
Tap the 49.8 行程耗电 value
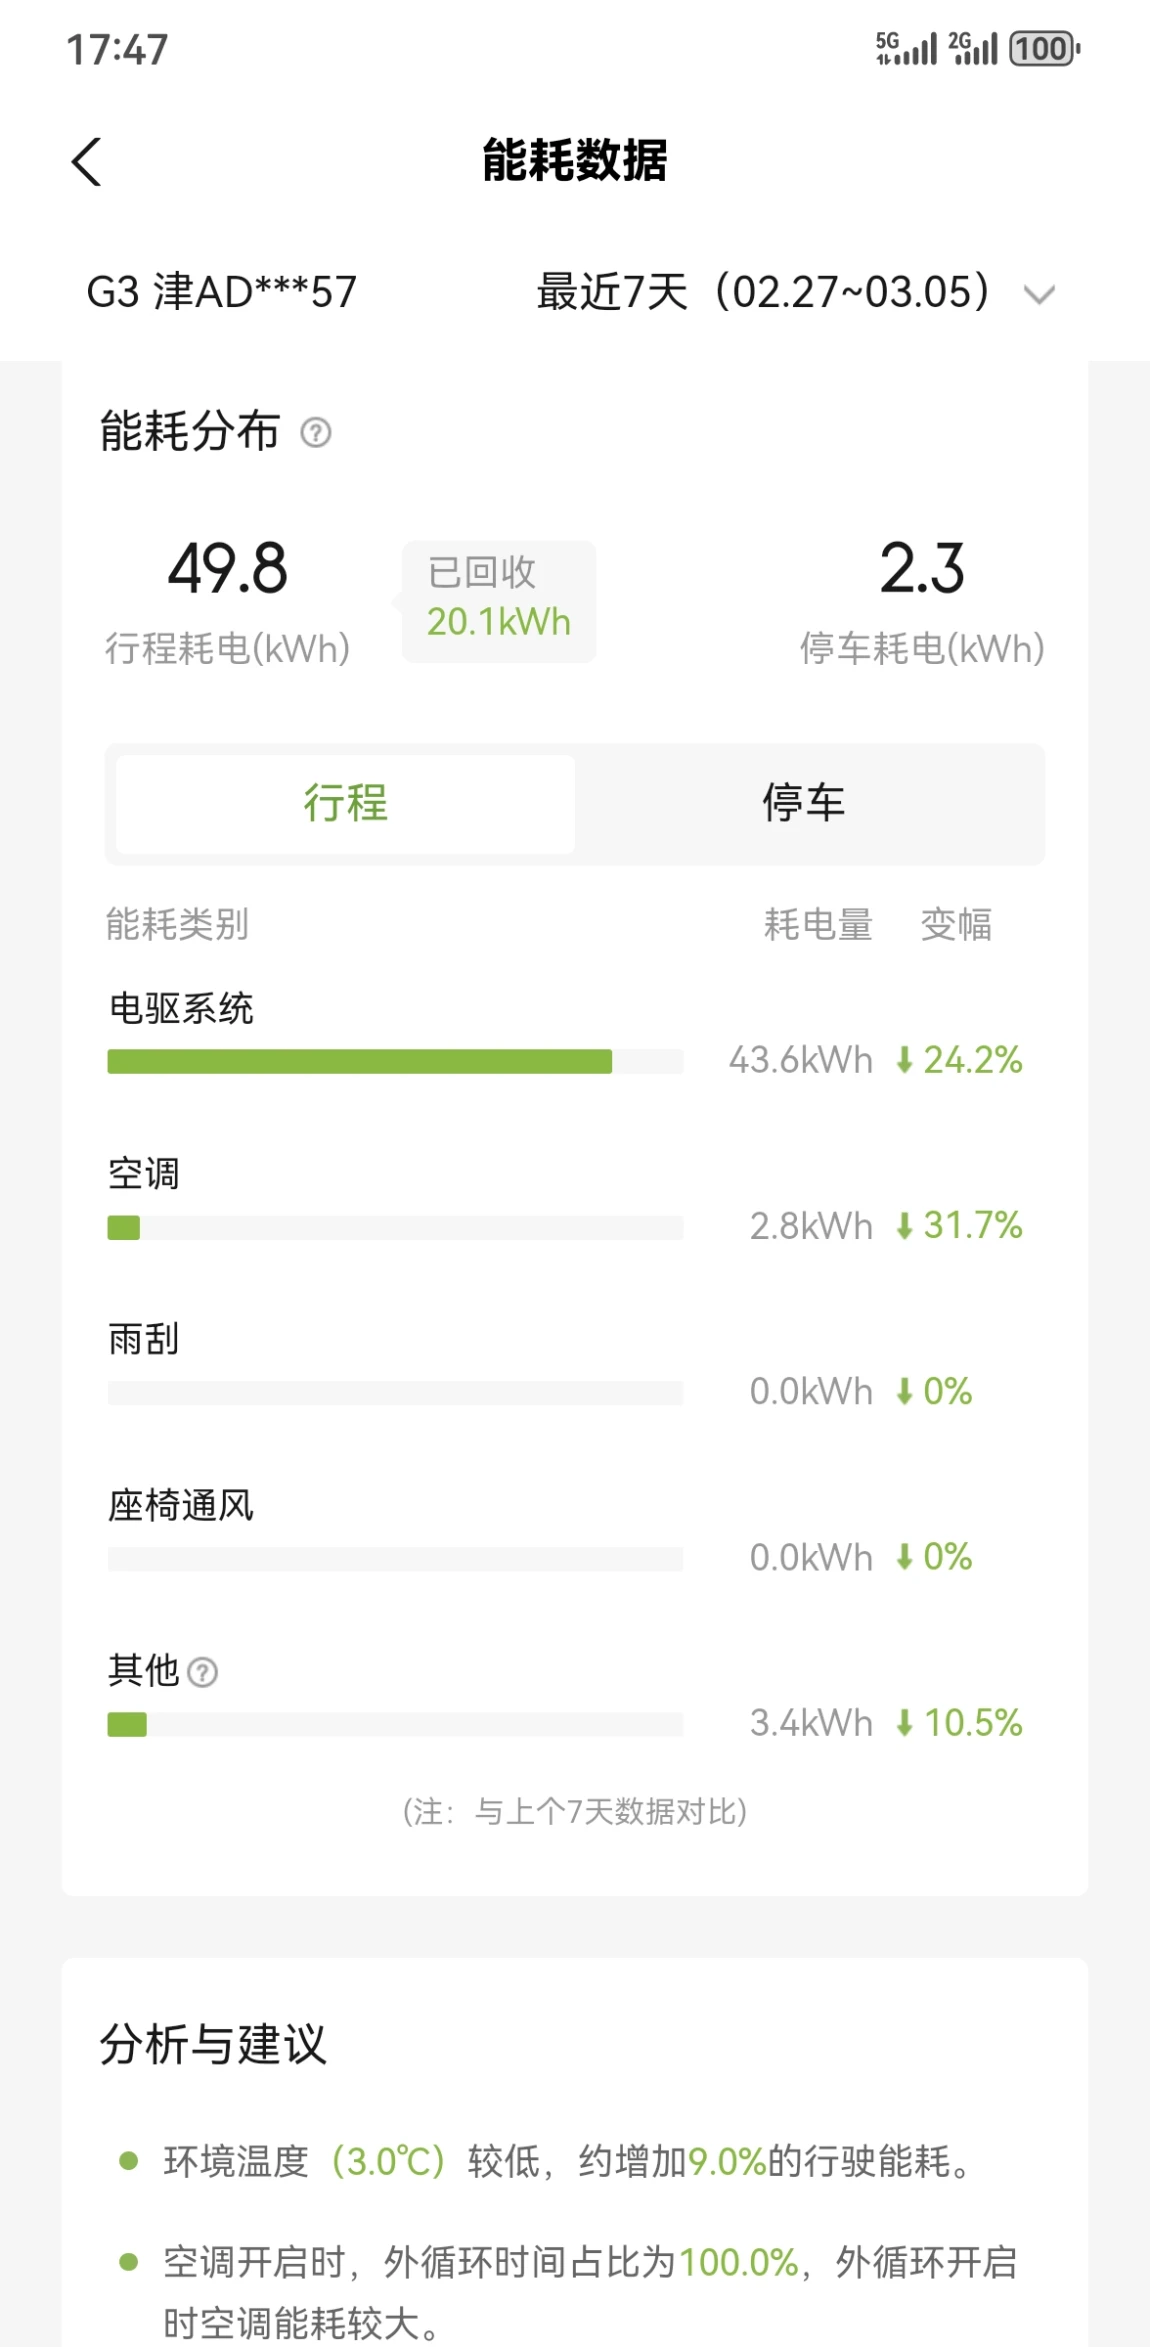coord(228,569)
